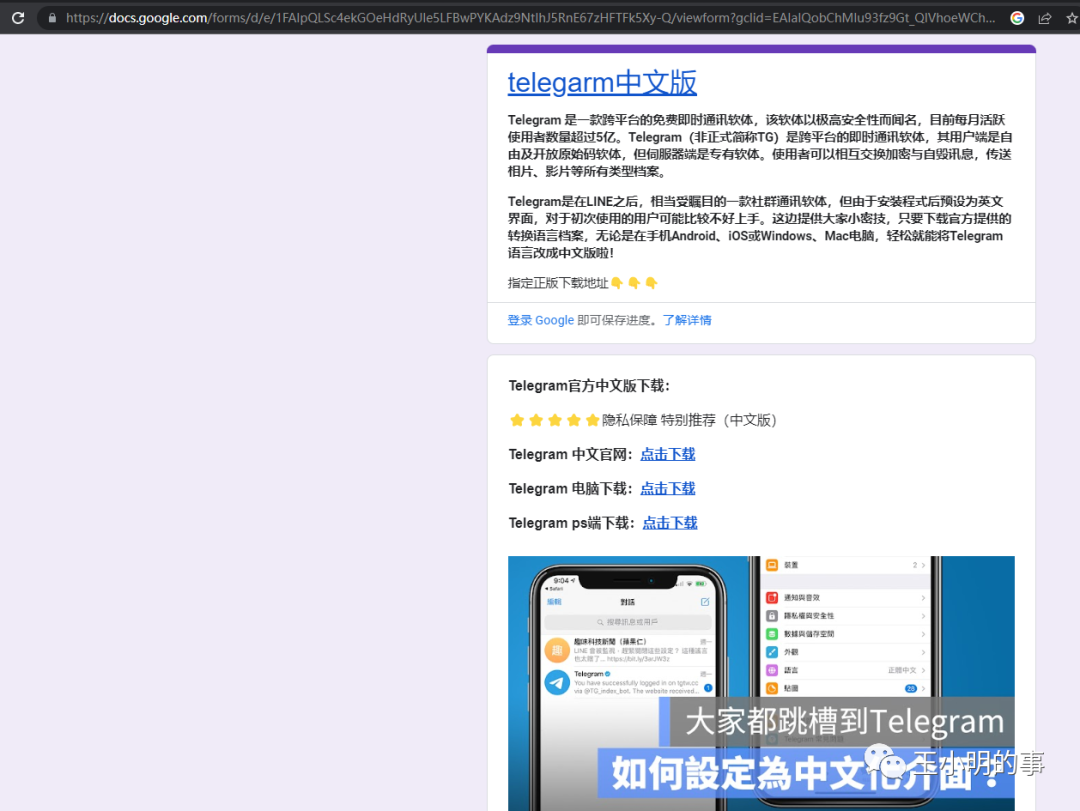
Task: Click the browser reload icon
Action: (x=18, y=18)
